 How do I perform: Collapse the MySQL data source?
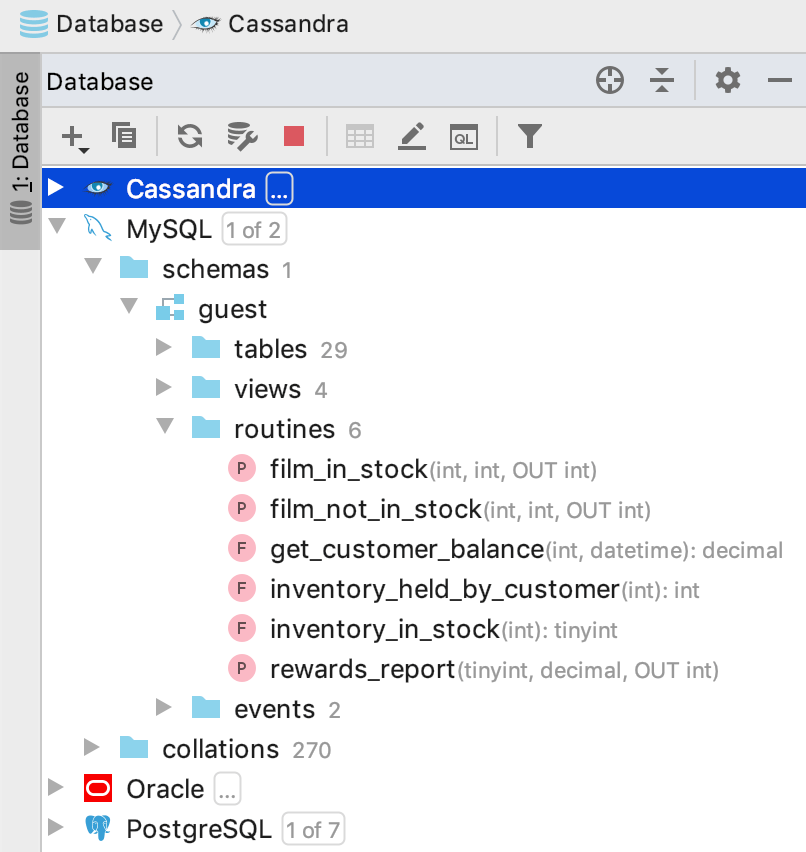pos(57,225)
